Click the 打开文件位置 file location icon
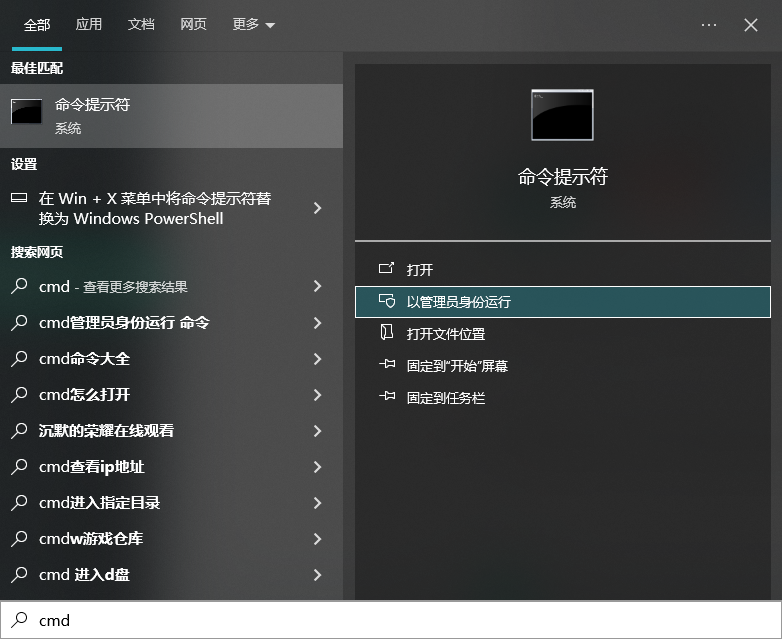This screenshot has width=782, height=639. (387, 334)
